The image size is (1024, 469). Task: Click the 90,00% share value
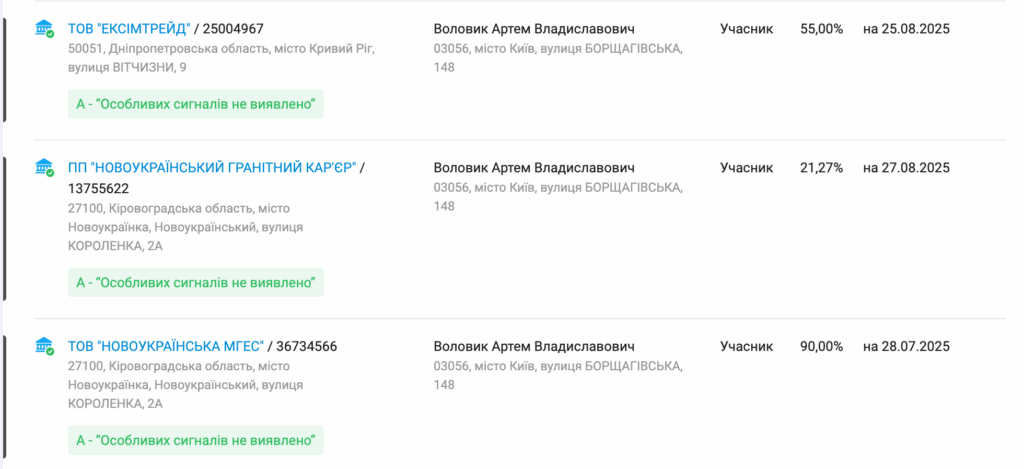822,346
